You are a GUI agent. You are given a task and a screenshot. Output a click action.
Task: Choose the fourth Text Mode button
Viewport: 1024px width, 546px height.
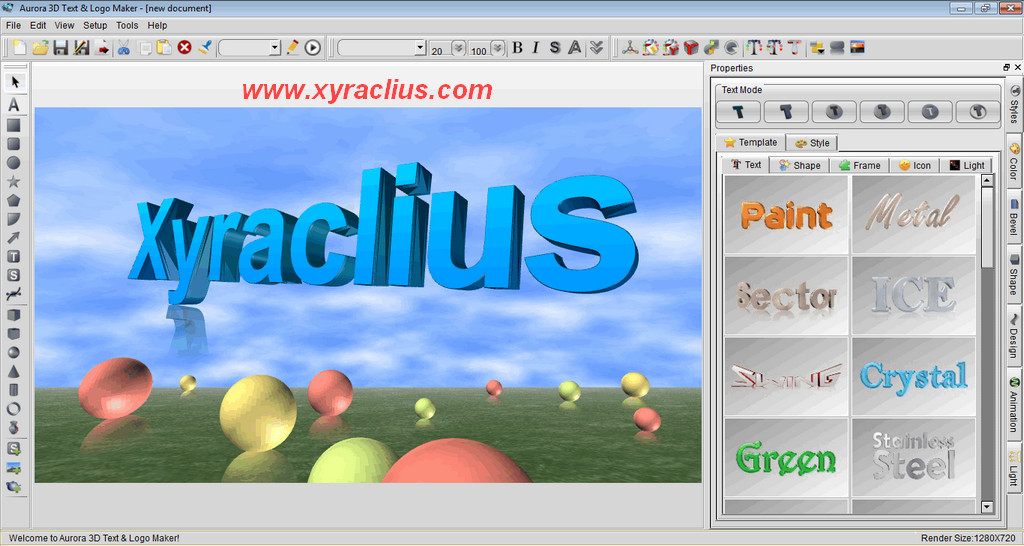point(882,112)
